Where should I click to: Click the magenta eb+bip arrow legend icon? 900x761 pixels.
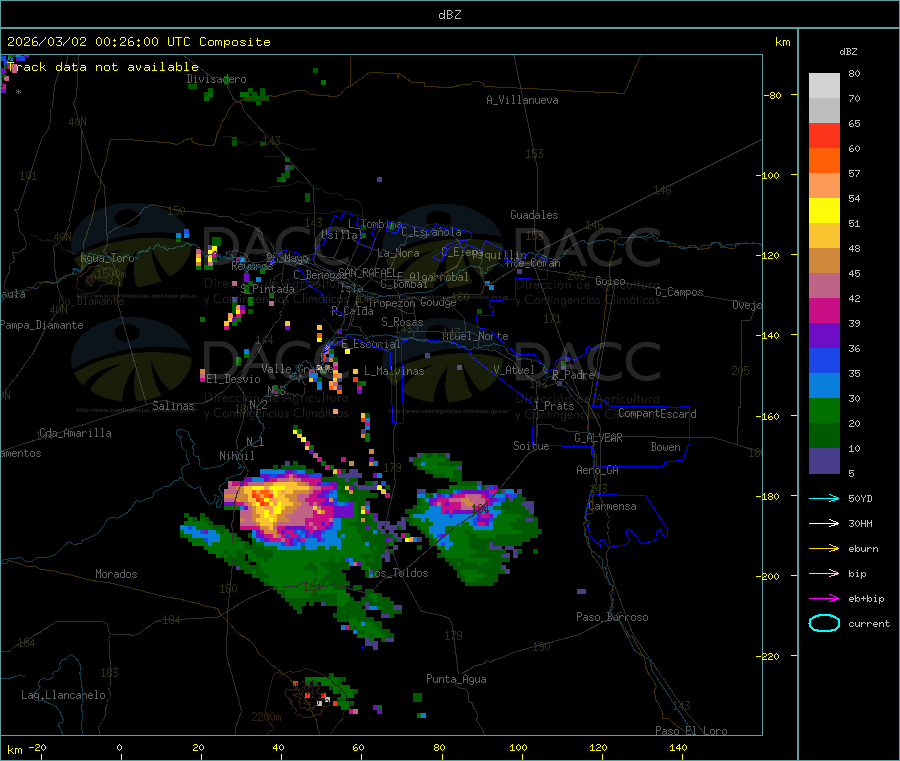pos(824,598)
